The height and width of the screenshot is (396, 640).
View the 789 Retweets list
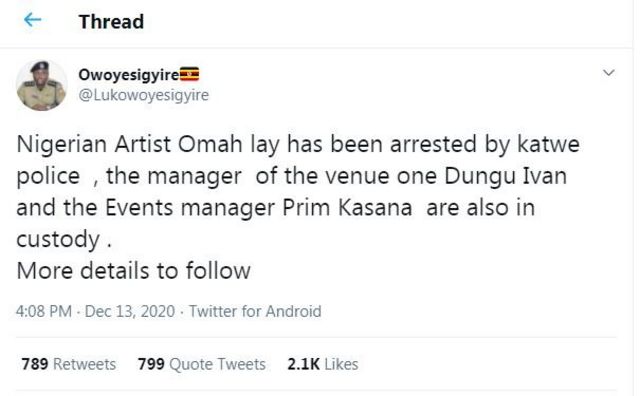tap(69, 364)
